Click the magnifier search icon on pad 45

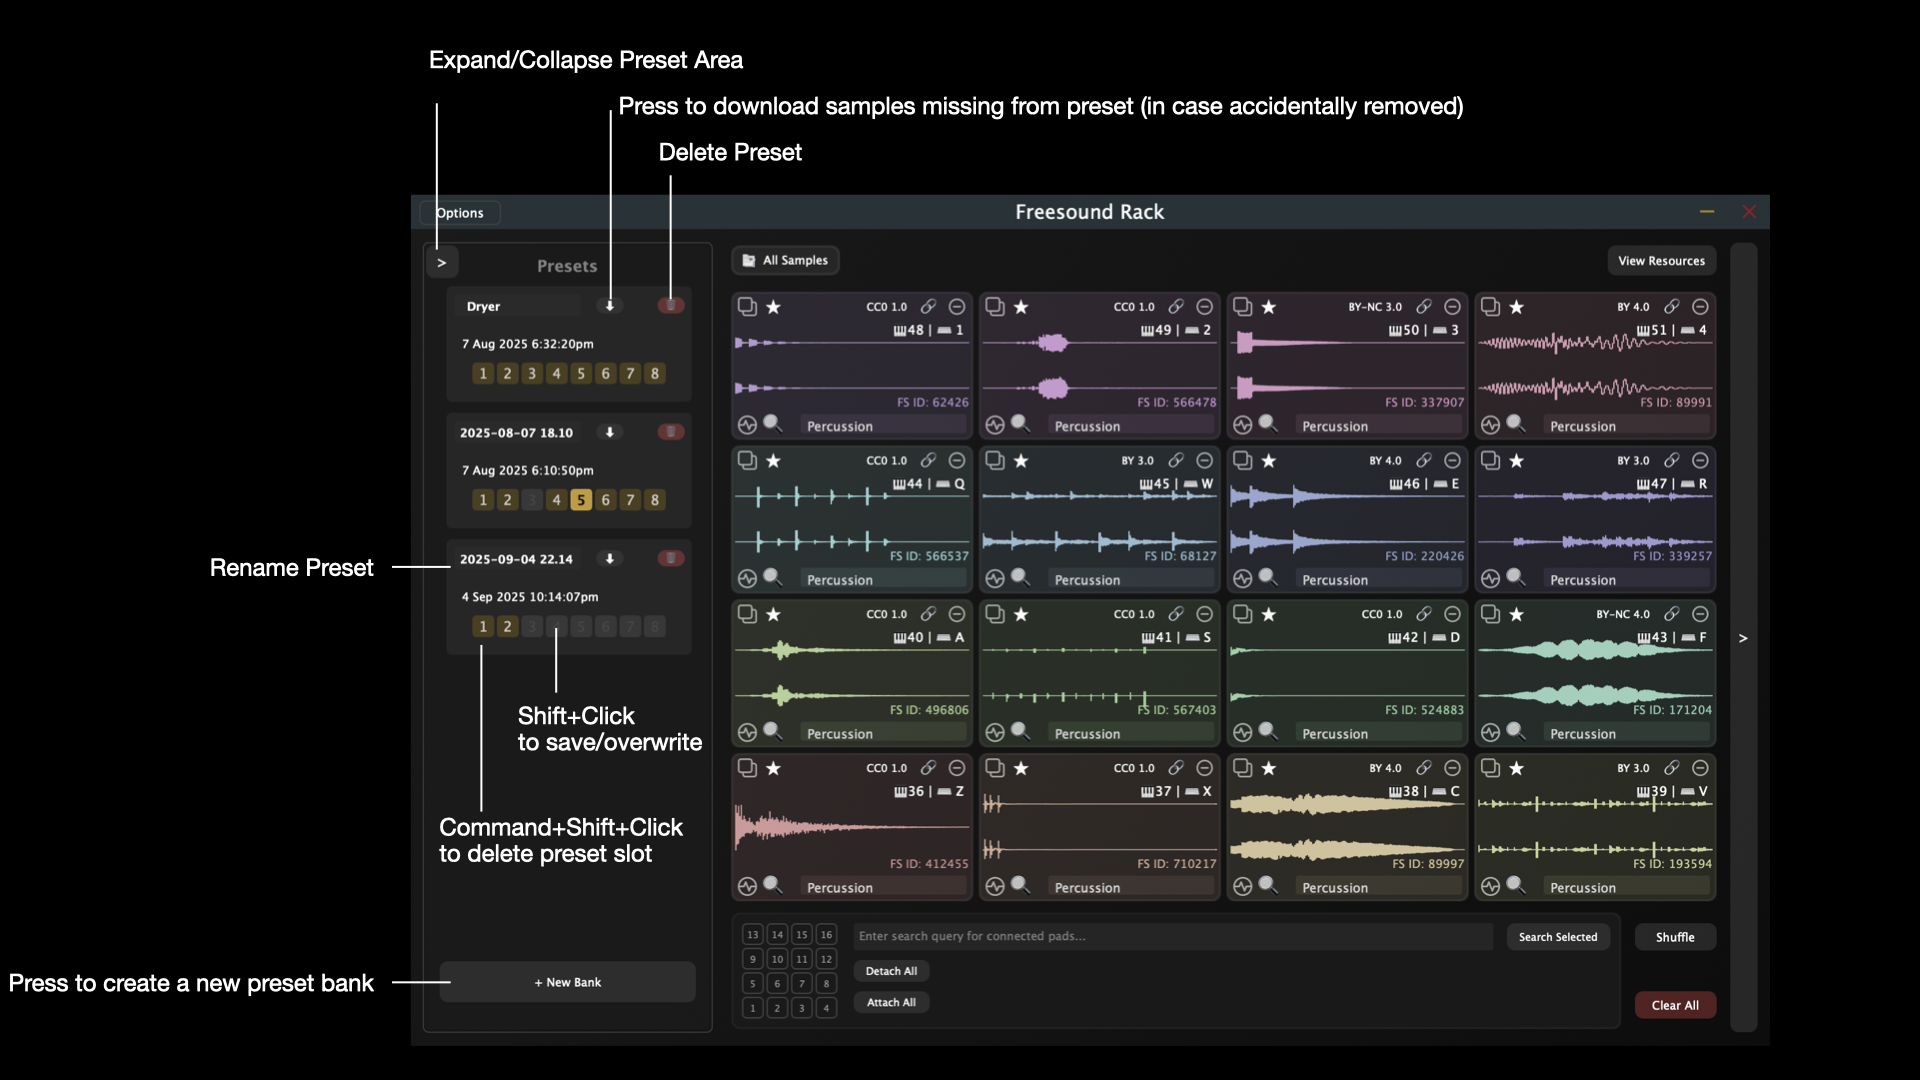(1019, 576)
